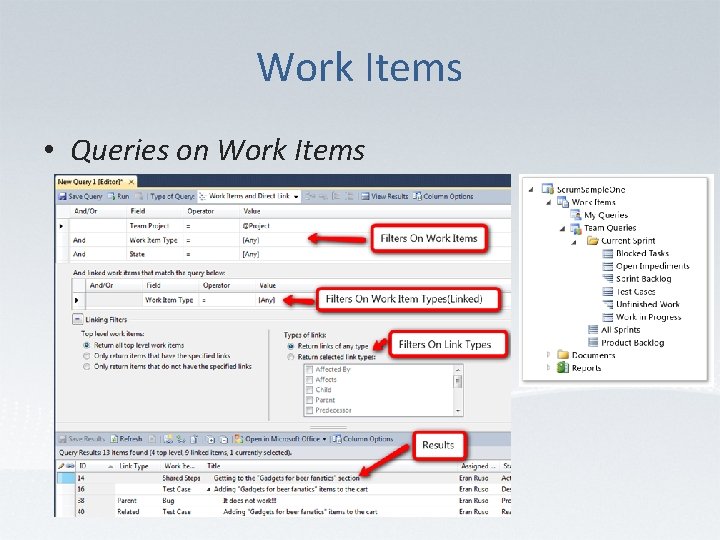Click the Sprint Backlog tree query icon

(x=608, y=278)
